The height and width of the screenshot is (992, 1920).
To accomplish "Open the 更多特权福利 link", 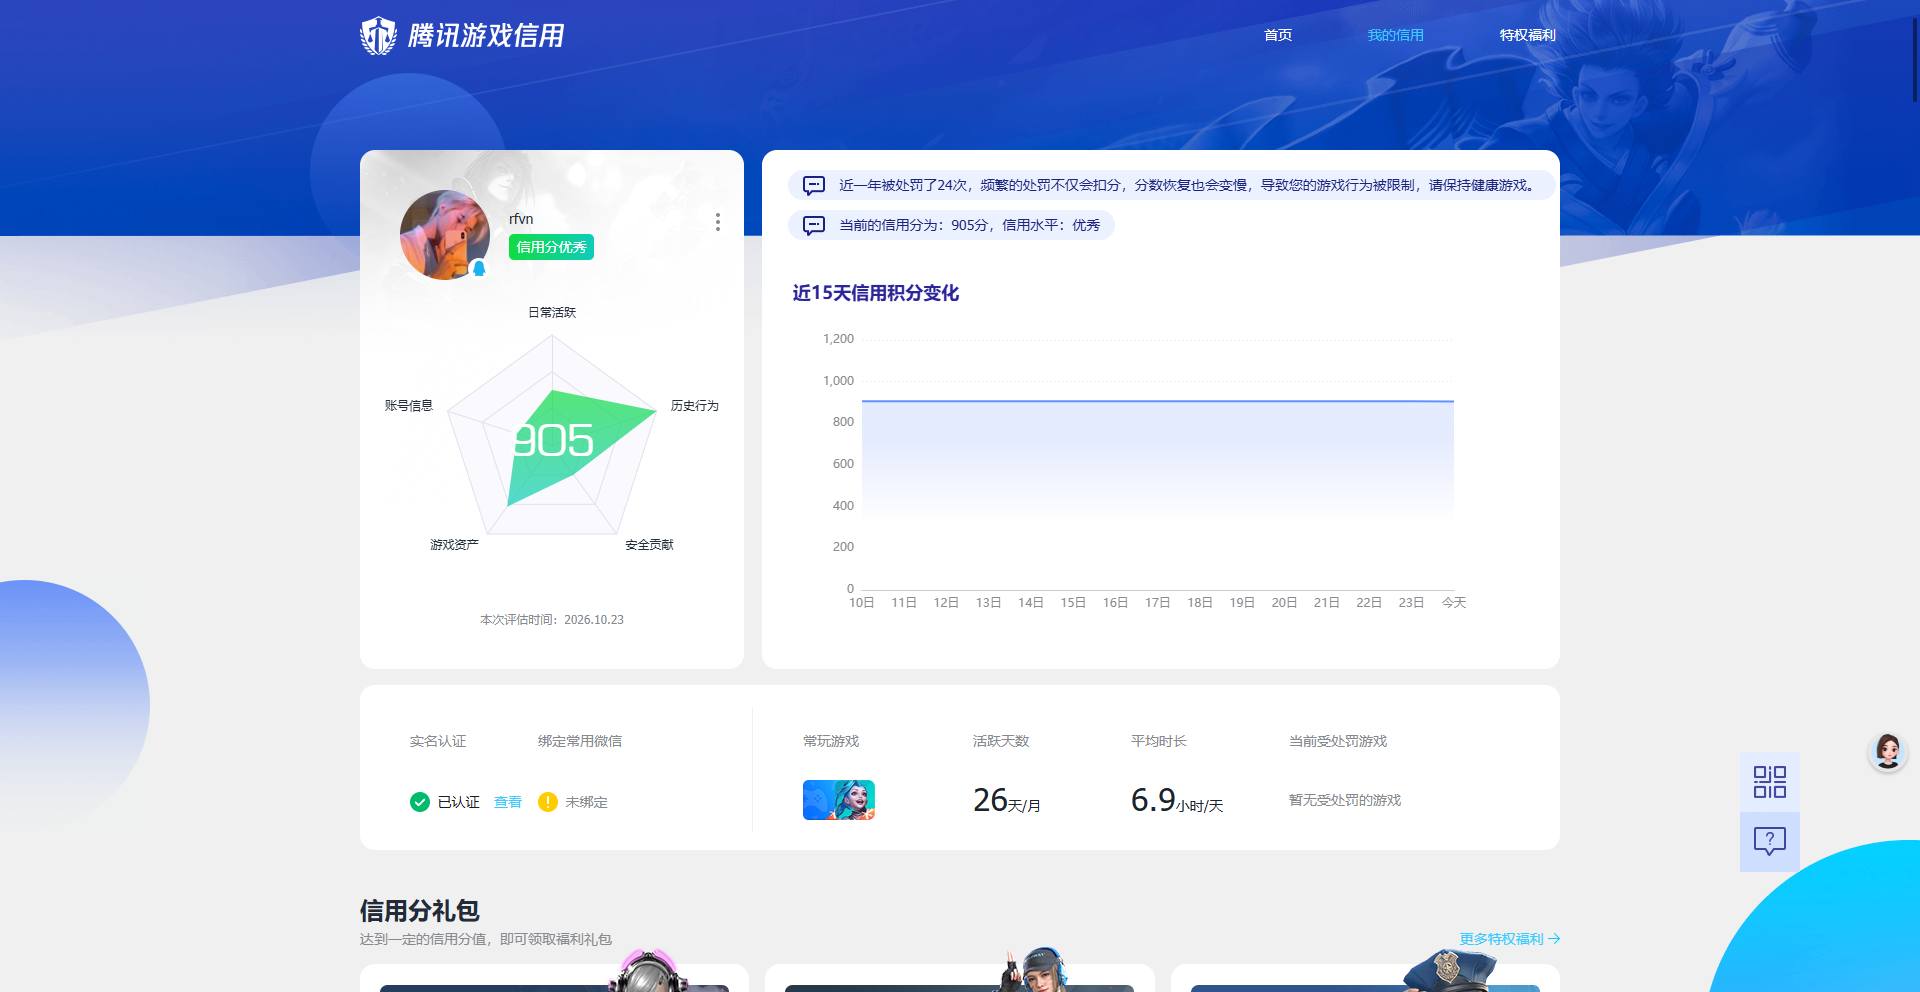I will click(x=1510, y=939).
